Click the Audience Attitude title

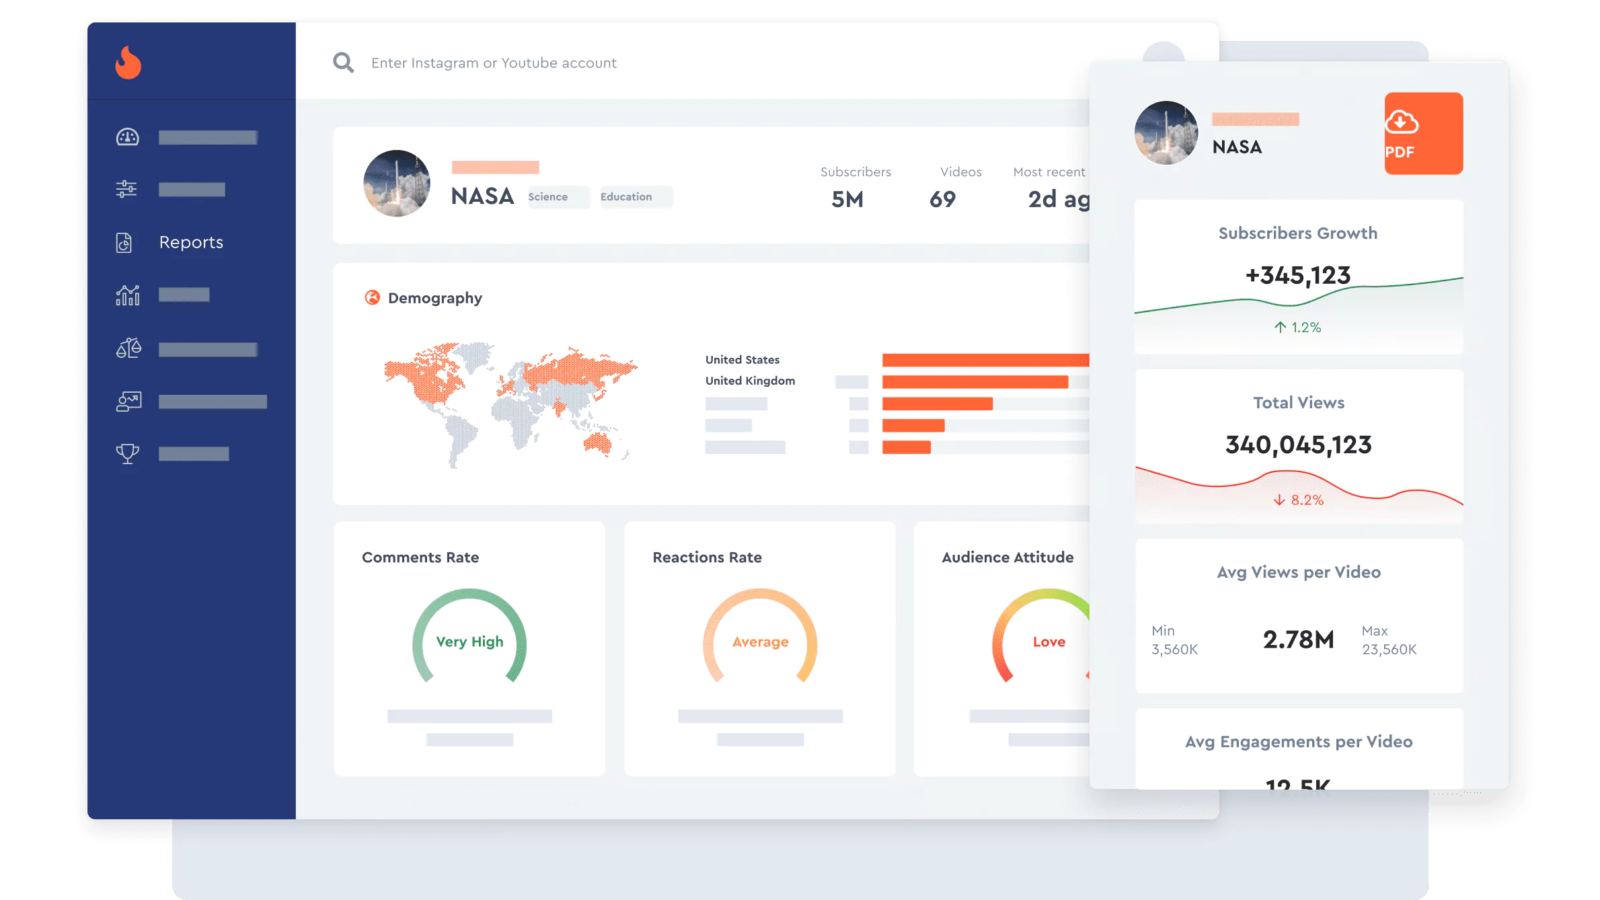[x=1007, y=557]
